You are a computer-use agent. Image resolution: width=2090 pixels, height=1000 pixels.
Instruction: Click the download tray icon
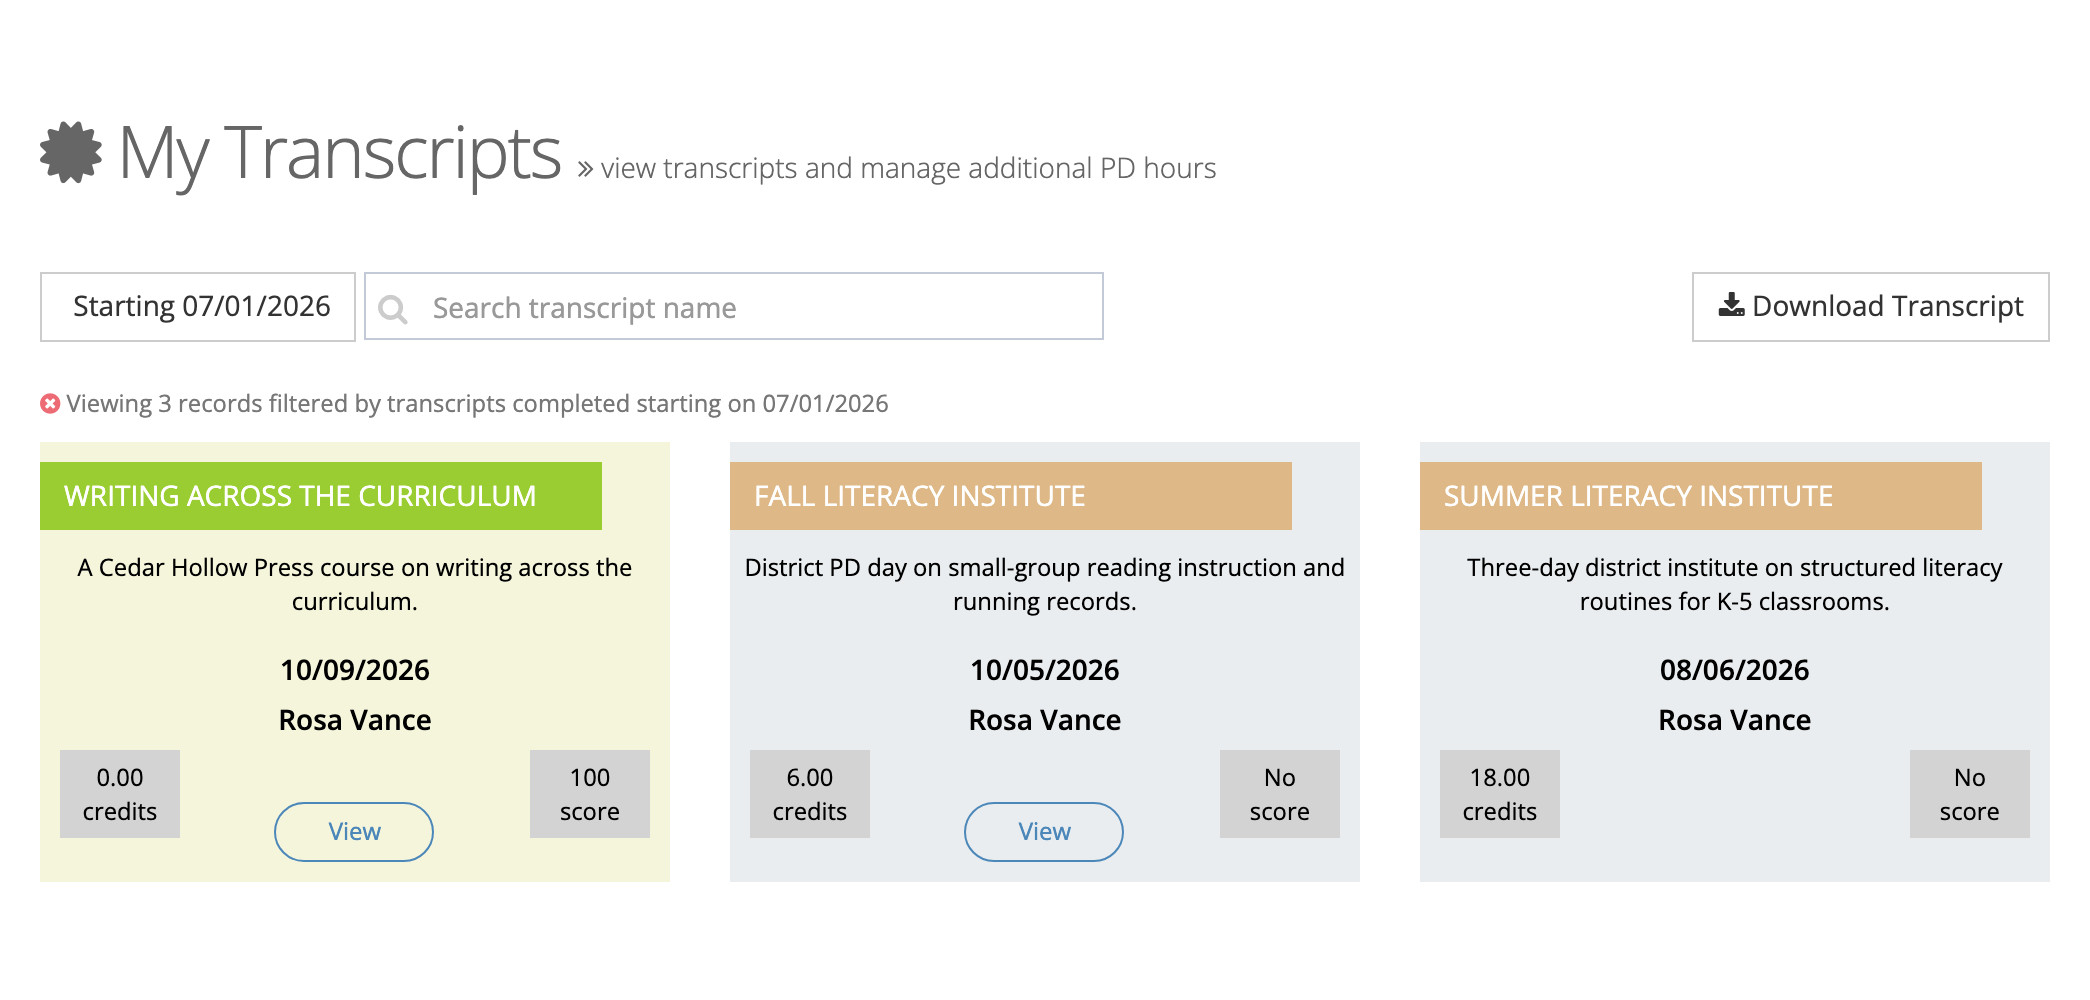pos(1731,305)
